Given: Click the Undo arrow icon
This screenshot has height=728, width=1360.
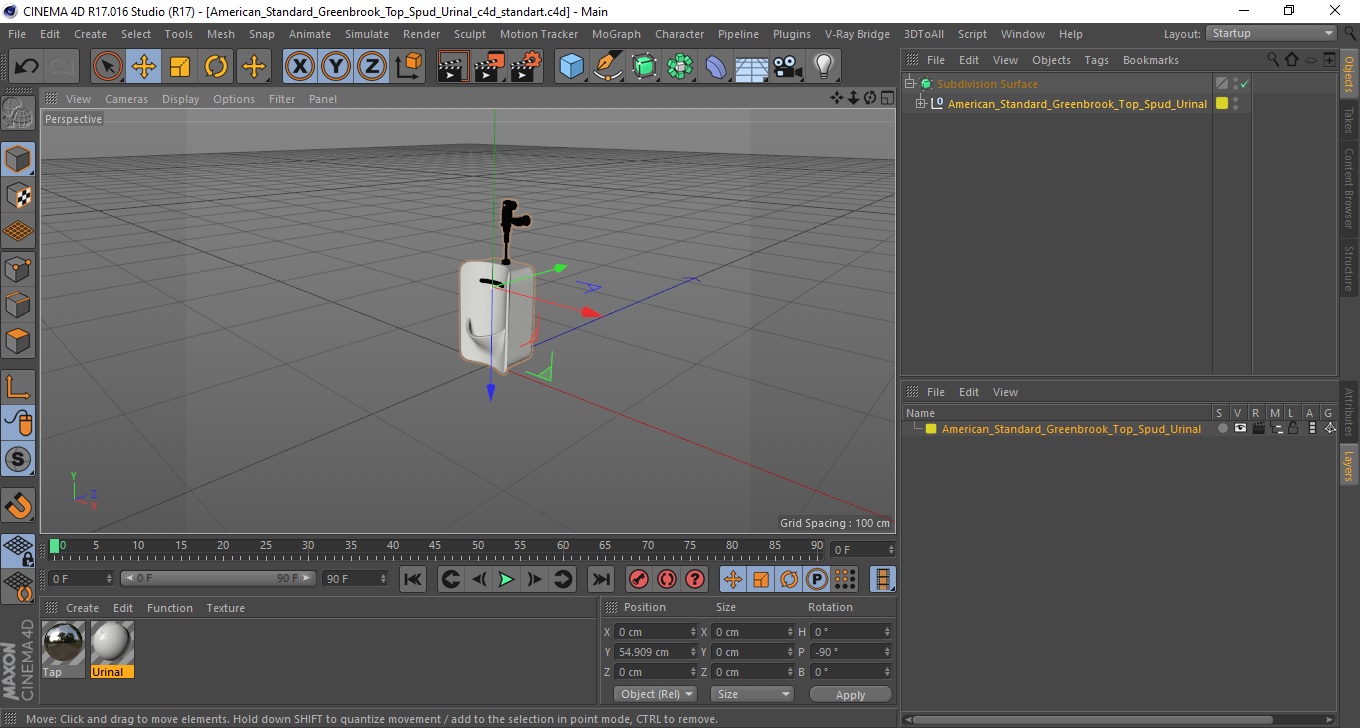Looking at the screenshot, I should coord(27,67).
